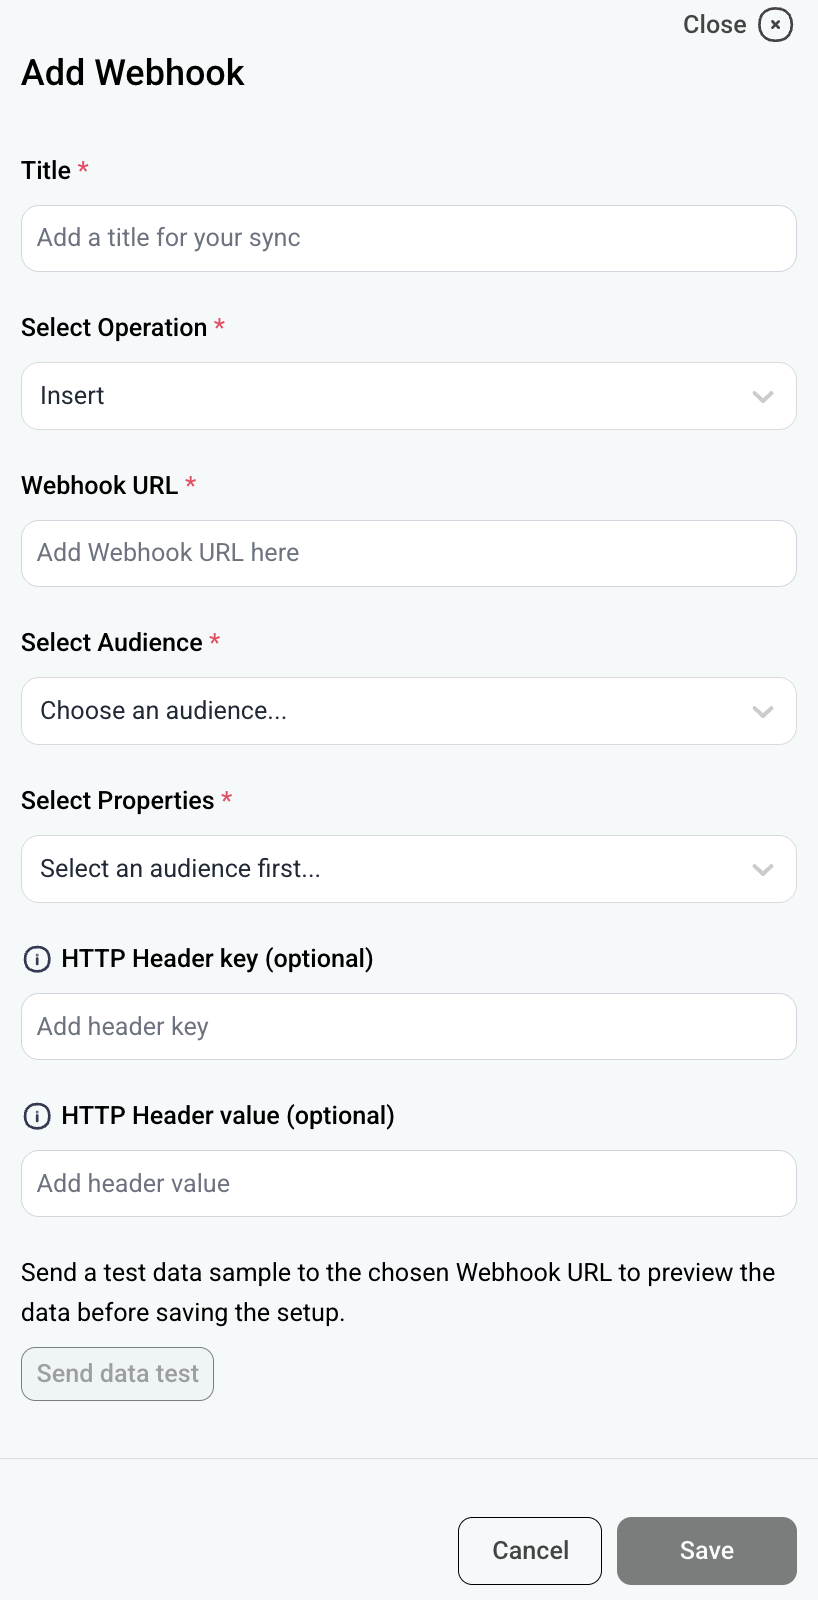Focus the title for your sync field

pos(408,238)
